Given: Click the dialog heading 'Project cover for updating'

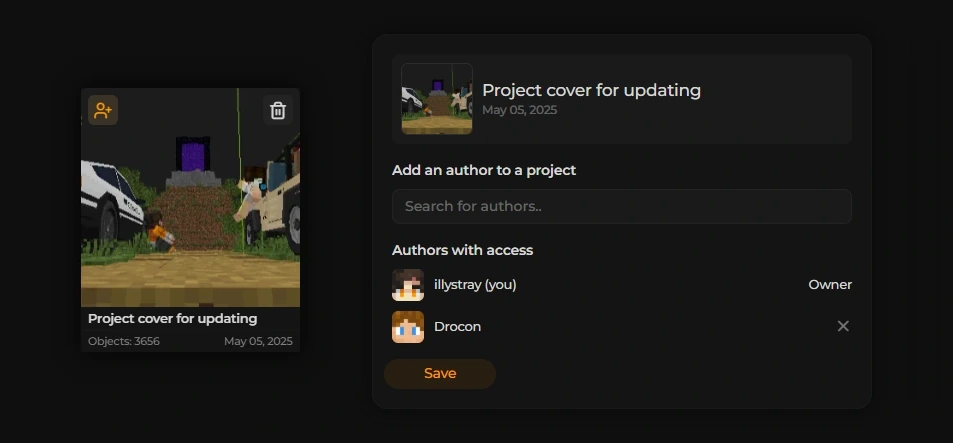Looking at the screenshot, I should point(591,91).
